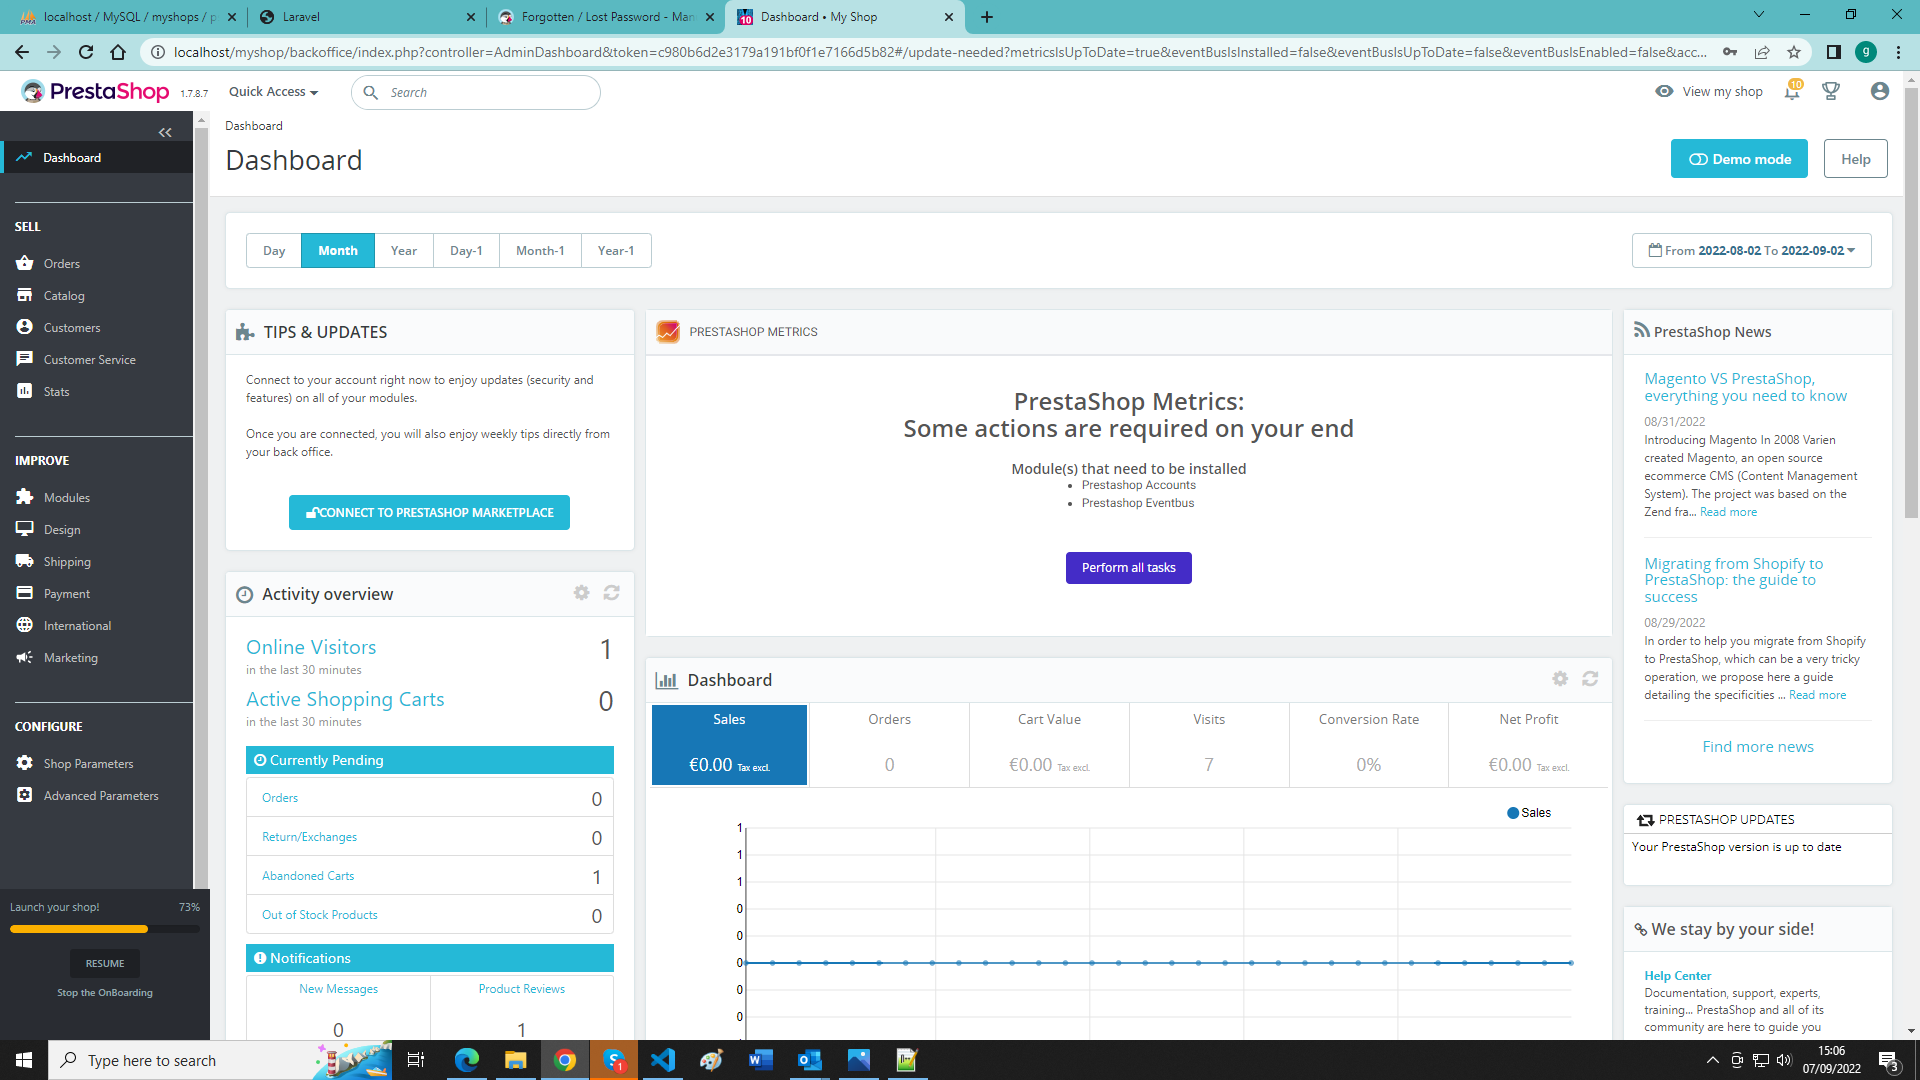The image size is (1920, 1080).
Task: Refresh the Activity overview panel
Action: click(x=611, y=593)
